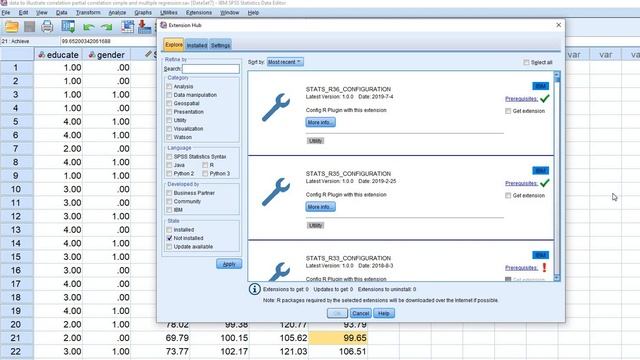
Task: Uncheck the Not installed state checkbox
Action: point(169,238)
